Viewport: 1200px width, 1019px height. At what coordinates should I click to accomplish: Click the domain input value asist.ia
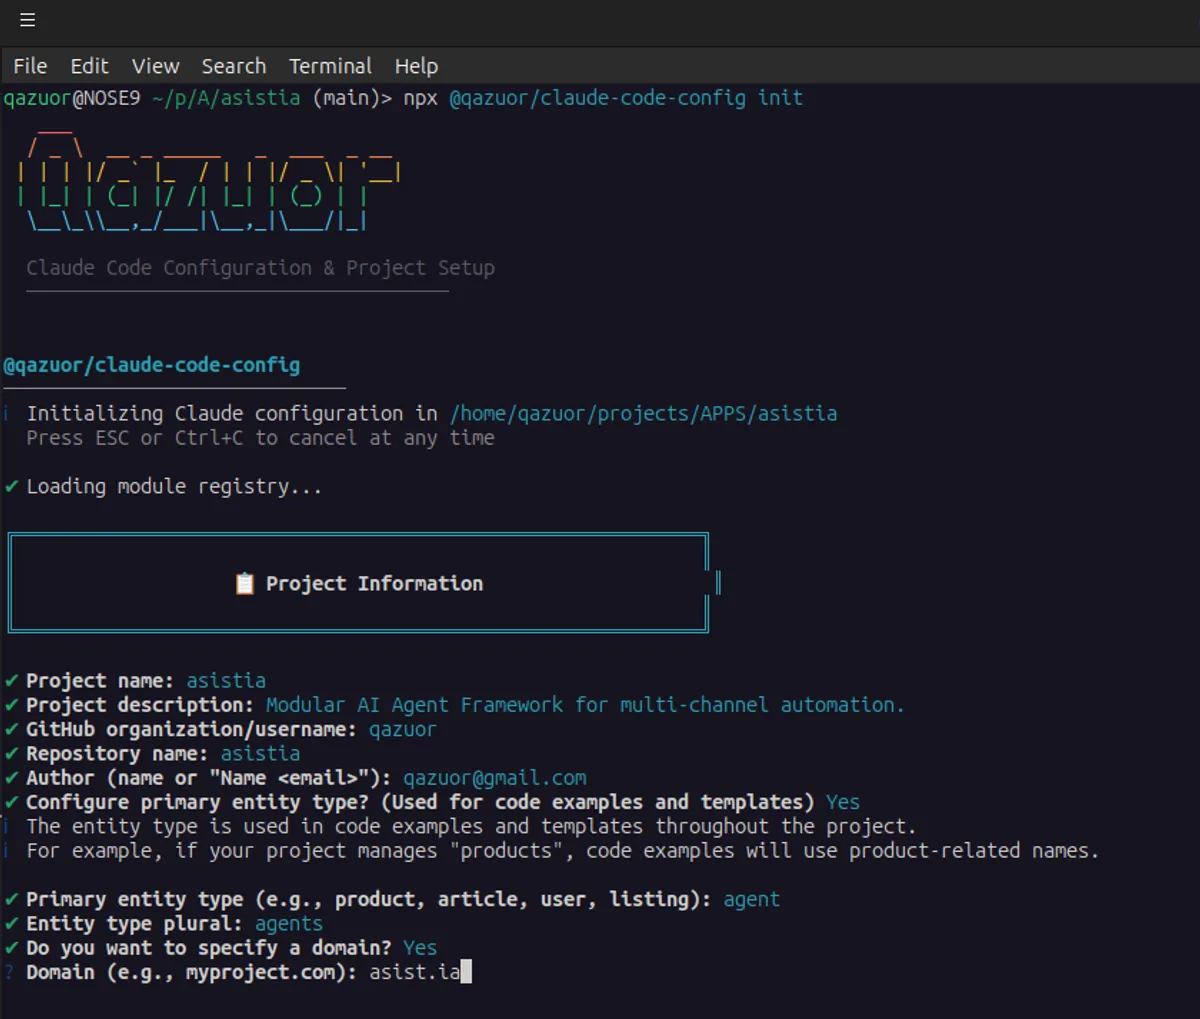414,972
